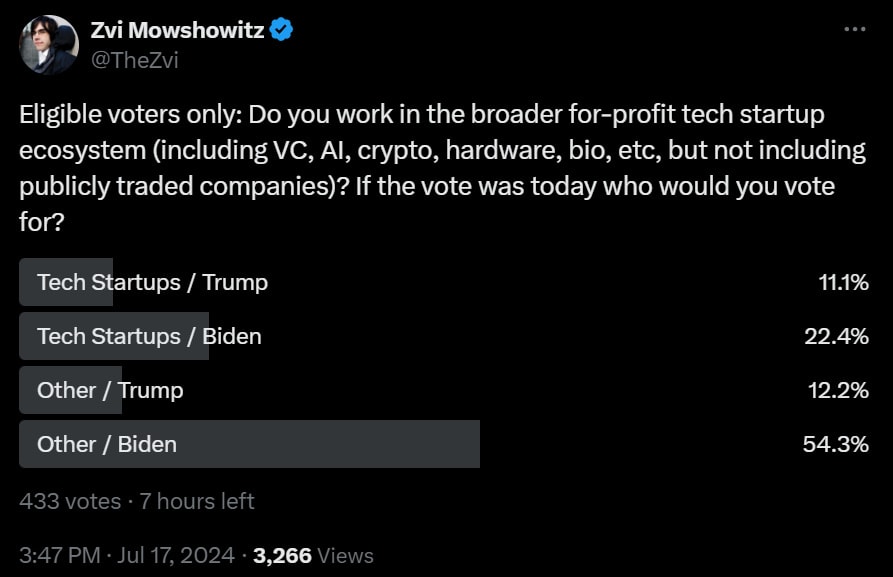Click the 22.4% result percentage
The width and height of the screenshot is (893, 577).
[x=836, y=336]
